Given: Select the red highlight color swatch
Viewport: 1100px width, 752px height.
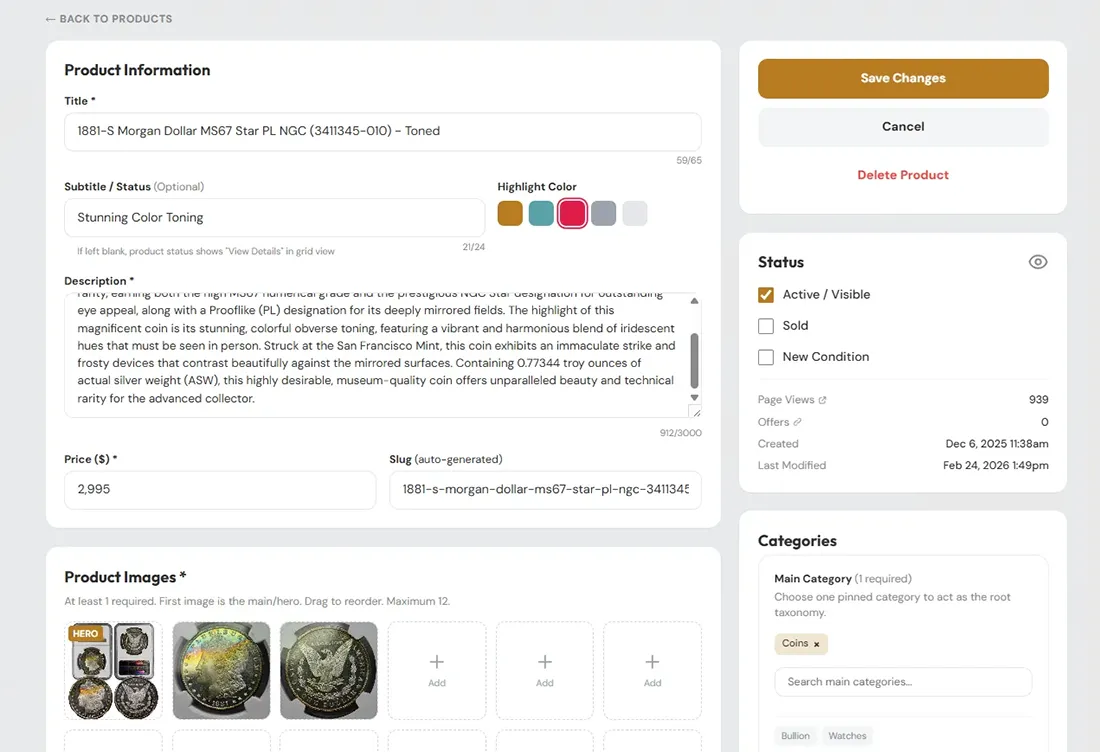Looking at the screenshot, I should pos(572,213).
